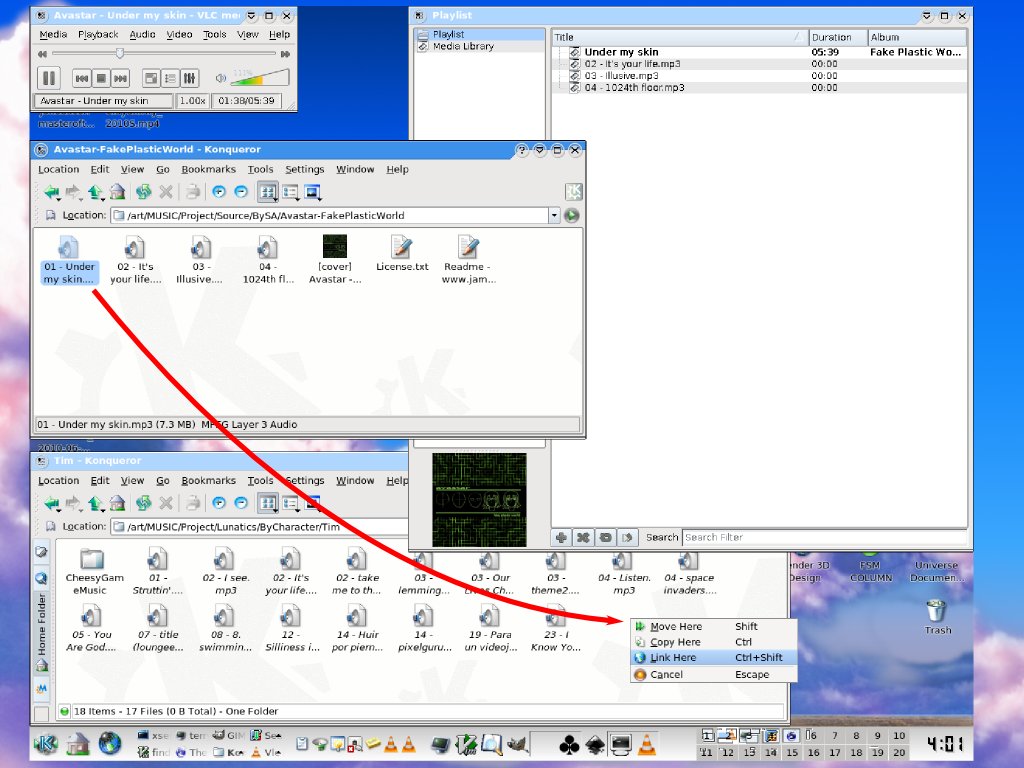Viewport: 1024px width, 768px height.
Task: Select '02 - It's your life.mp3' playlist row
Action: (x=759, y=64)
